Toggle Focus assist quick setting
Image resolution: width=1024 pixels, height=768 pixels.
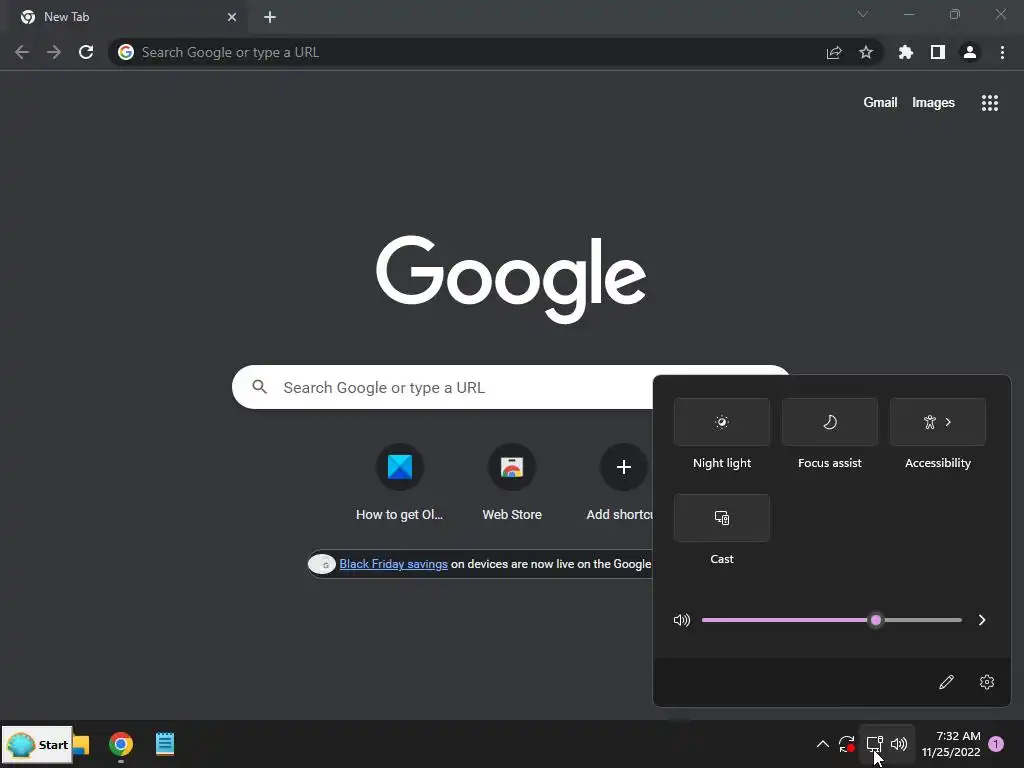tap(829, 422)
